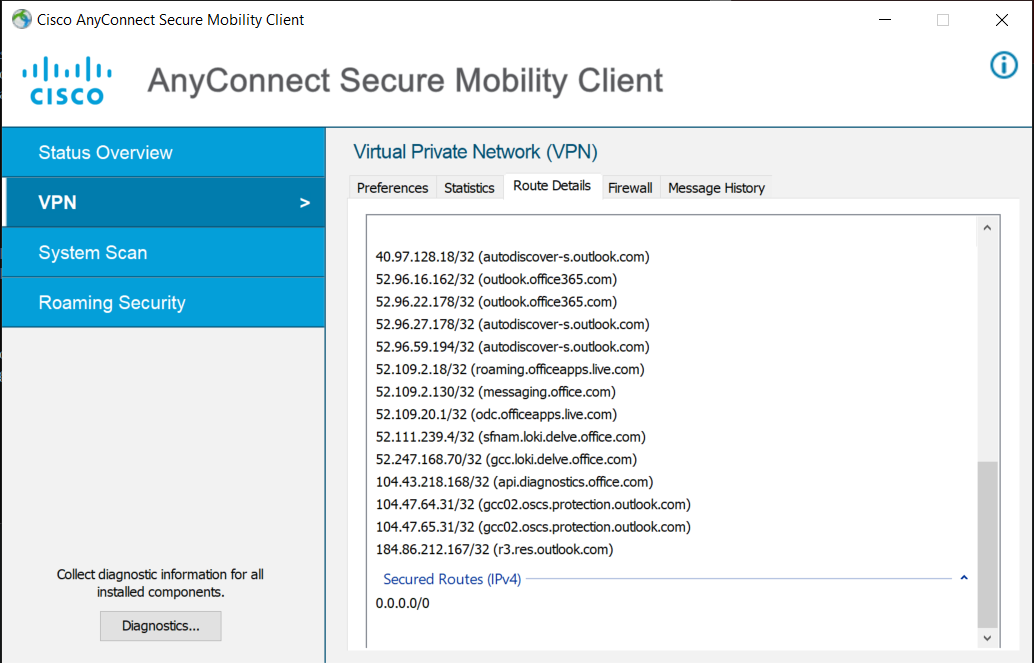Click the Cisco logo in header
Viewport: 1034px width, 663px height.
pos(67,80)
